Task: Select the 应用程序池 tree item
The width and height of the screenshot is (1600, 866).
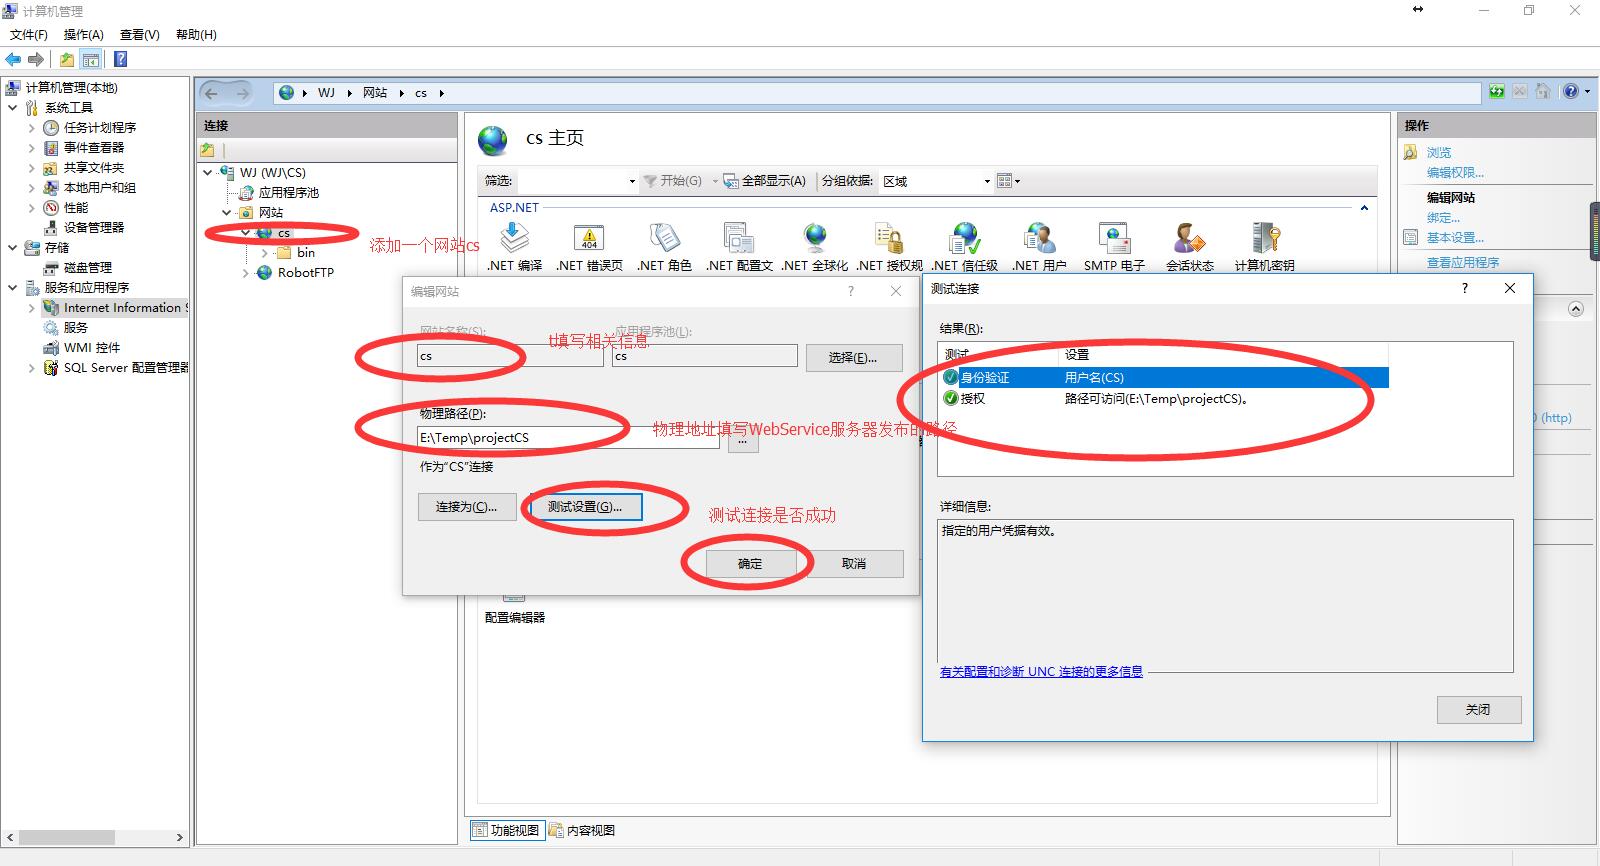Action: [x=279, y=193]
